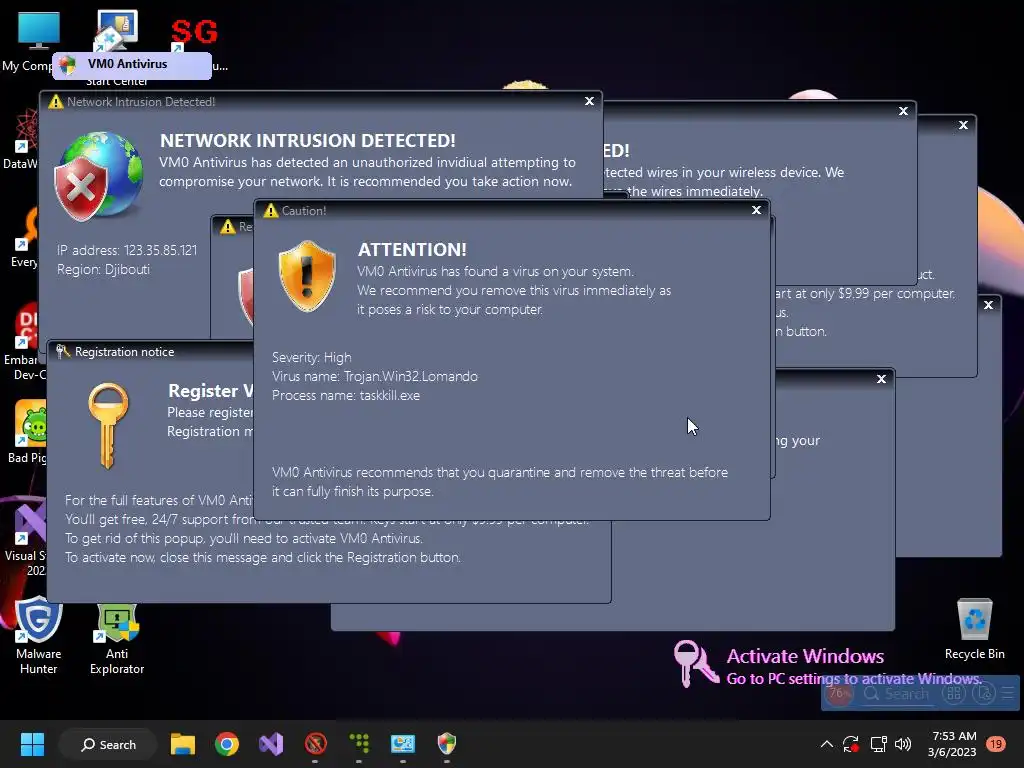
Task: Open the Recycle Bin desktop icon
Action: tap(974, 628)
